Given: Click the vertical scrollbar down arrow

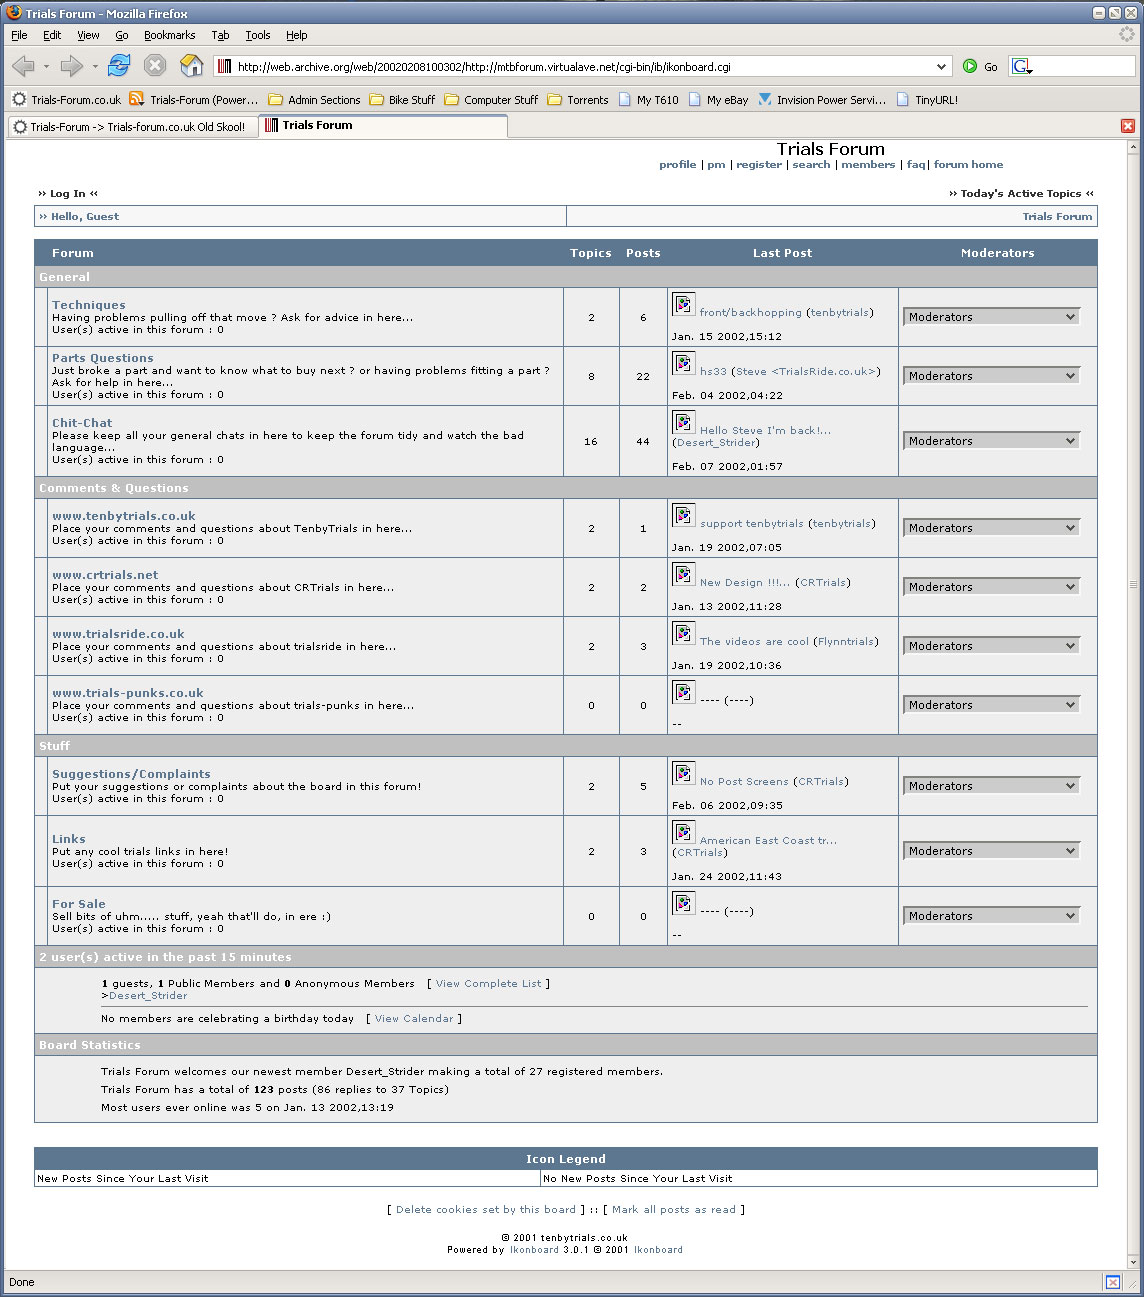Looking at the screenshot, I should pos(1133,1262).
